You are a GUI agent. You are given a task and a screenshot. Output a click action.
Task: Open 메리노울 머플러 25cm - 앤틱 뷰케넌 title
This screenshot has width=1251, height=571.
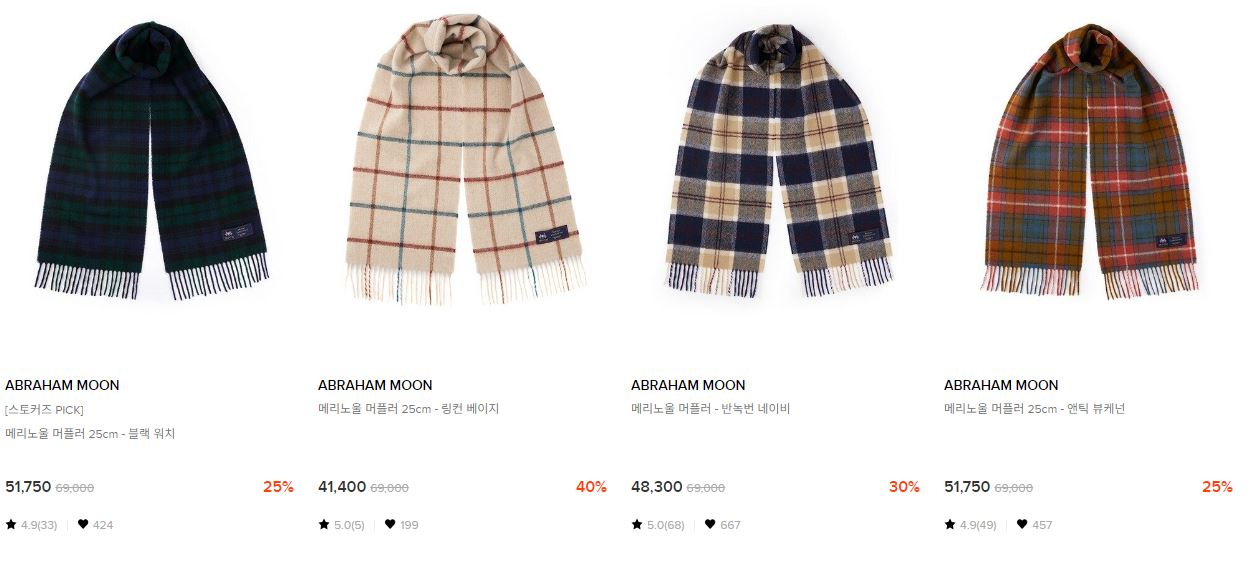point(1034,409)
